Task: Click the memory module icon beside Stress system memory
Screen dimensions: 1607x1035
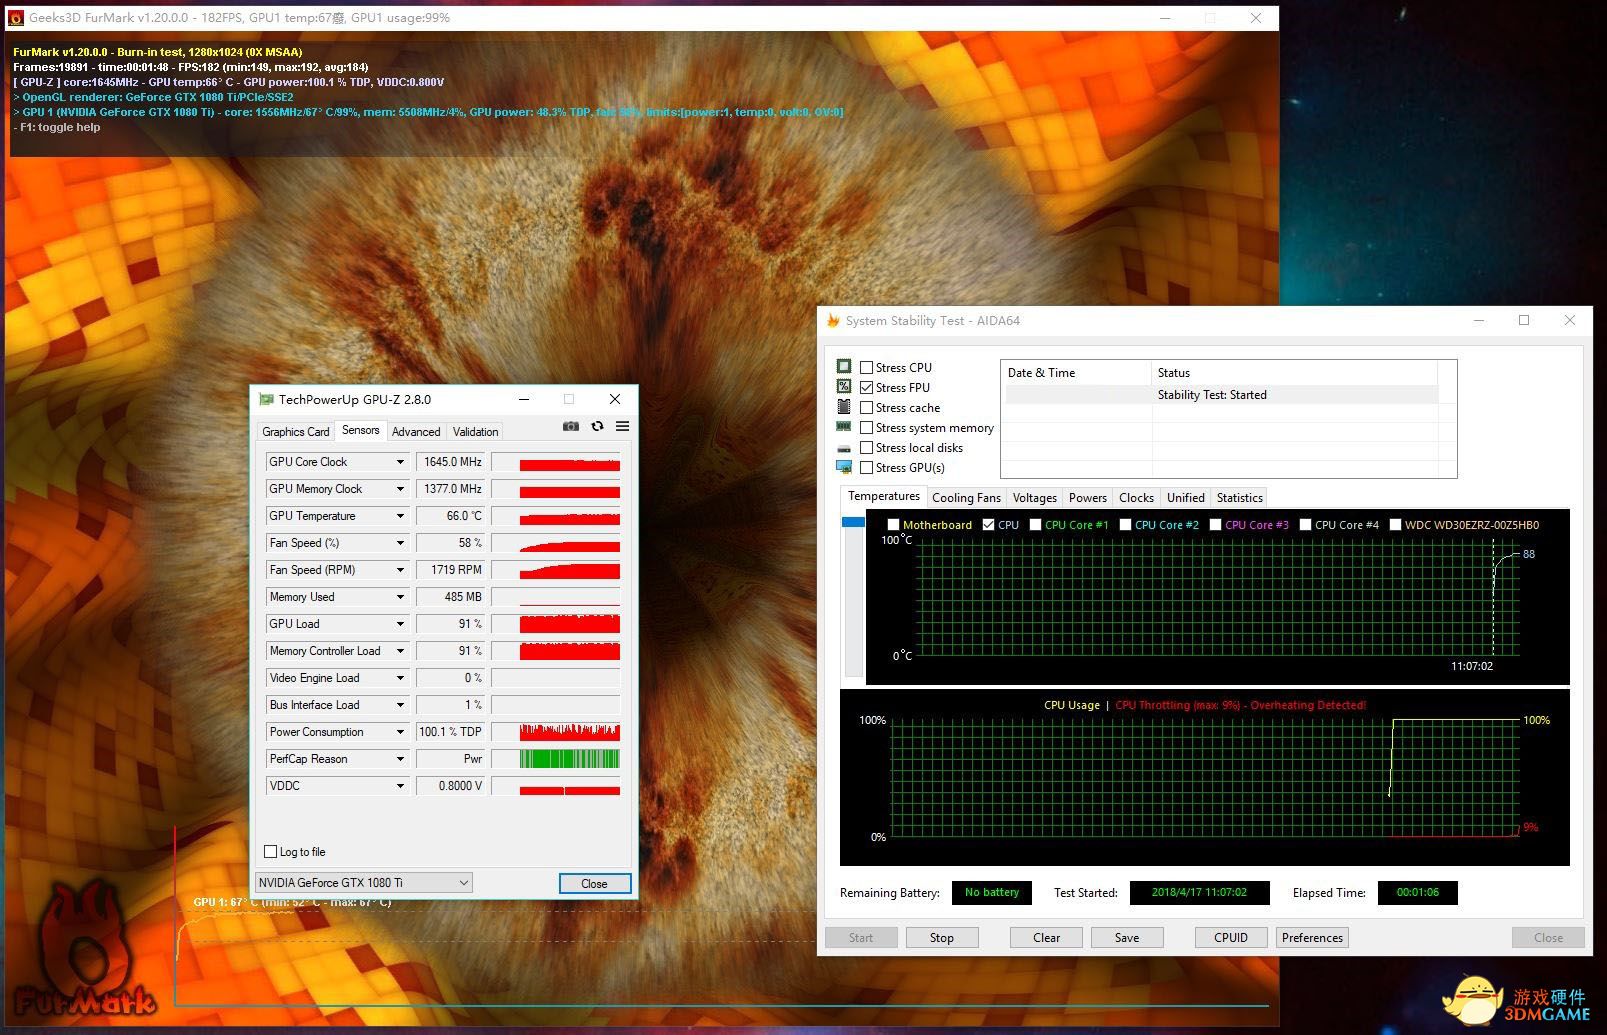Action: (x=844, y=427)
